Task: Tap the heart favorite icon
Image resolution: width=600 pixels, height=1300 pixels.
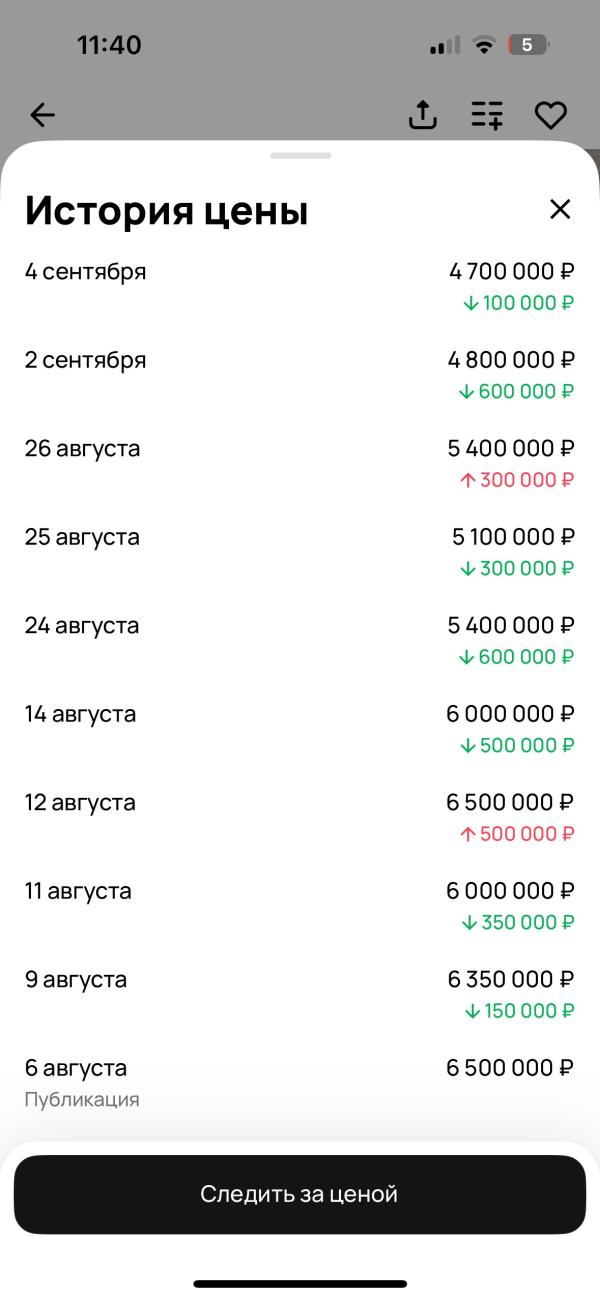Action: tap(551, 115)
